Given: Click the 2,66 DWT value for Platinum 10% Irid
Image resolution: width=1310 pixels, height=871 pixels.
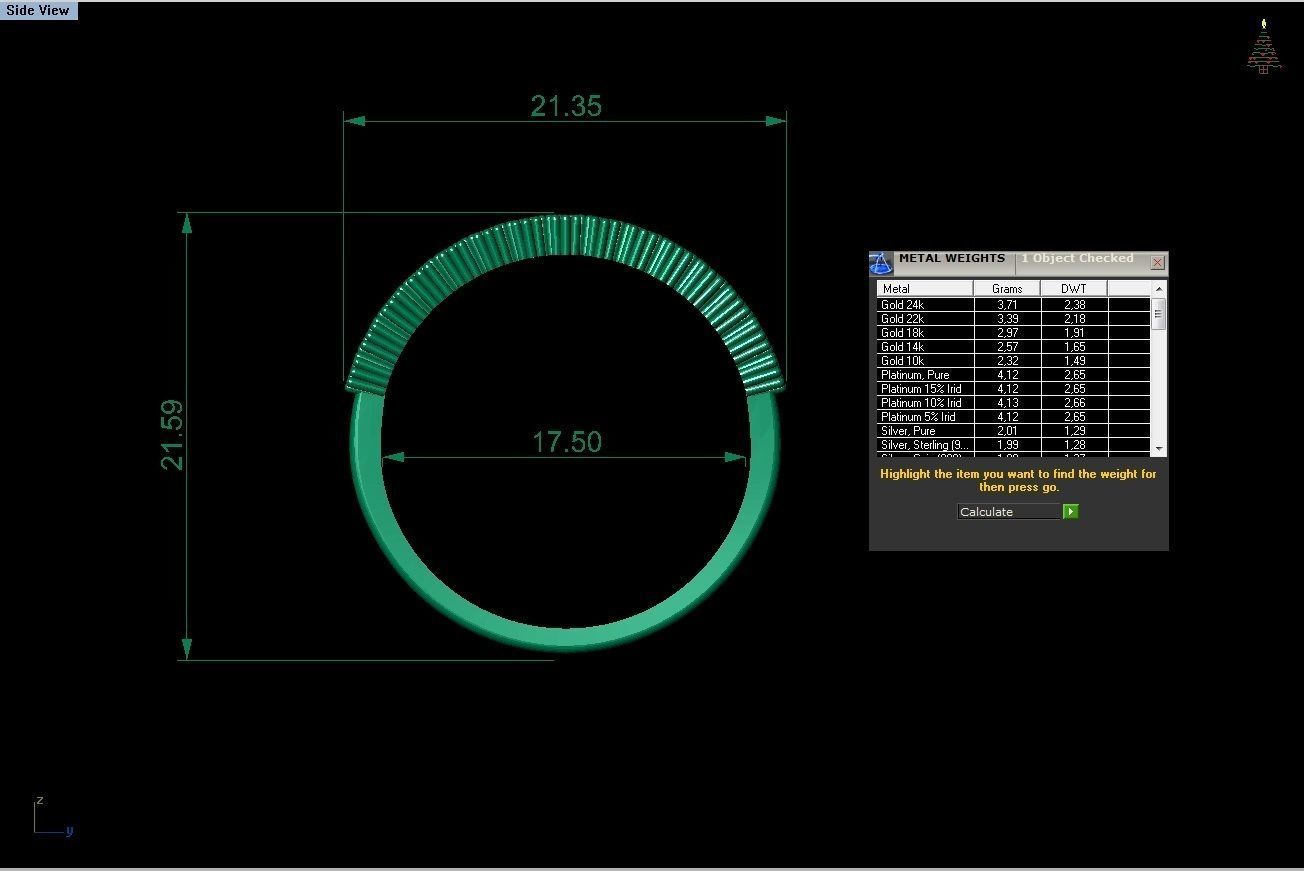Looking at the screenshot, I should [x=1074, y=403].
